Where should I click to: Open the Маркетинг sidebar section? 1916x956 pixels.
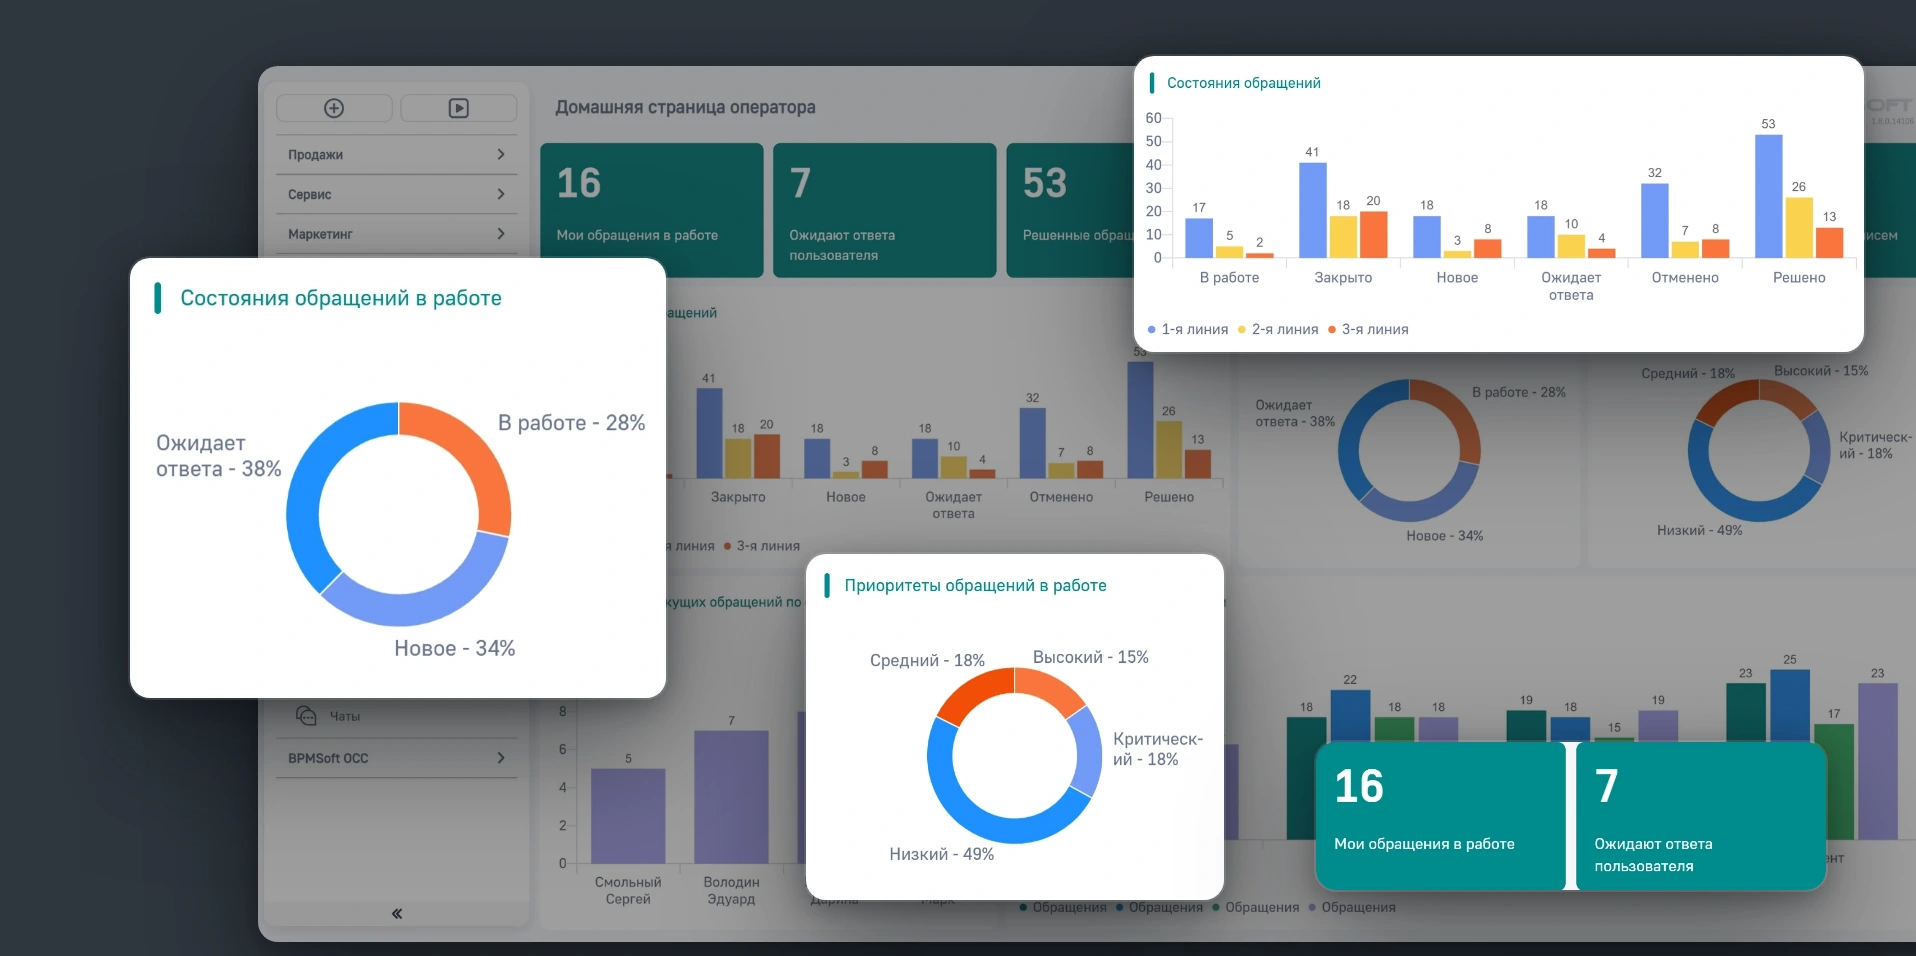click(x=397, y=234)
